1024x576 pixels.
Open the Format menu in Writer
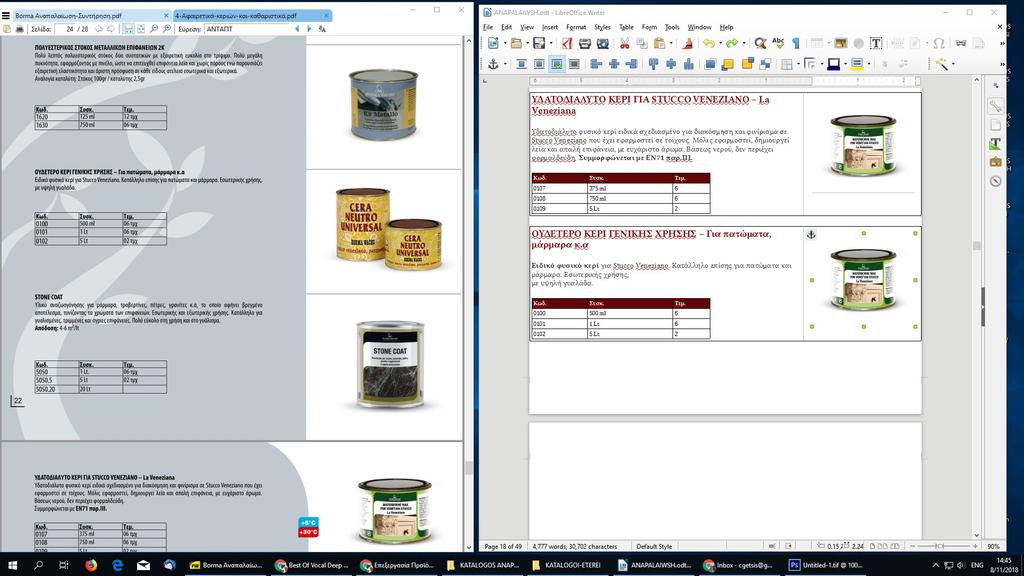575,27
